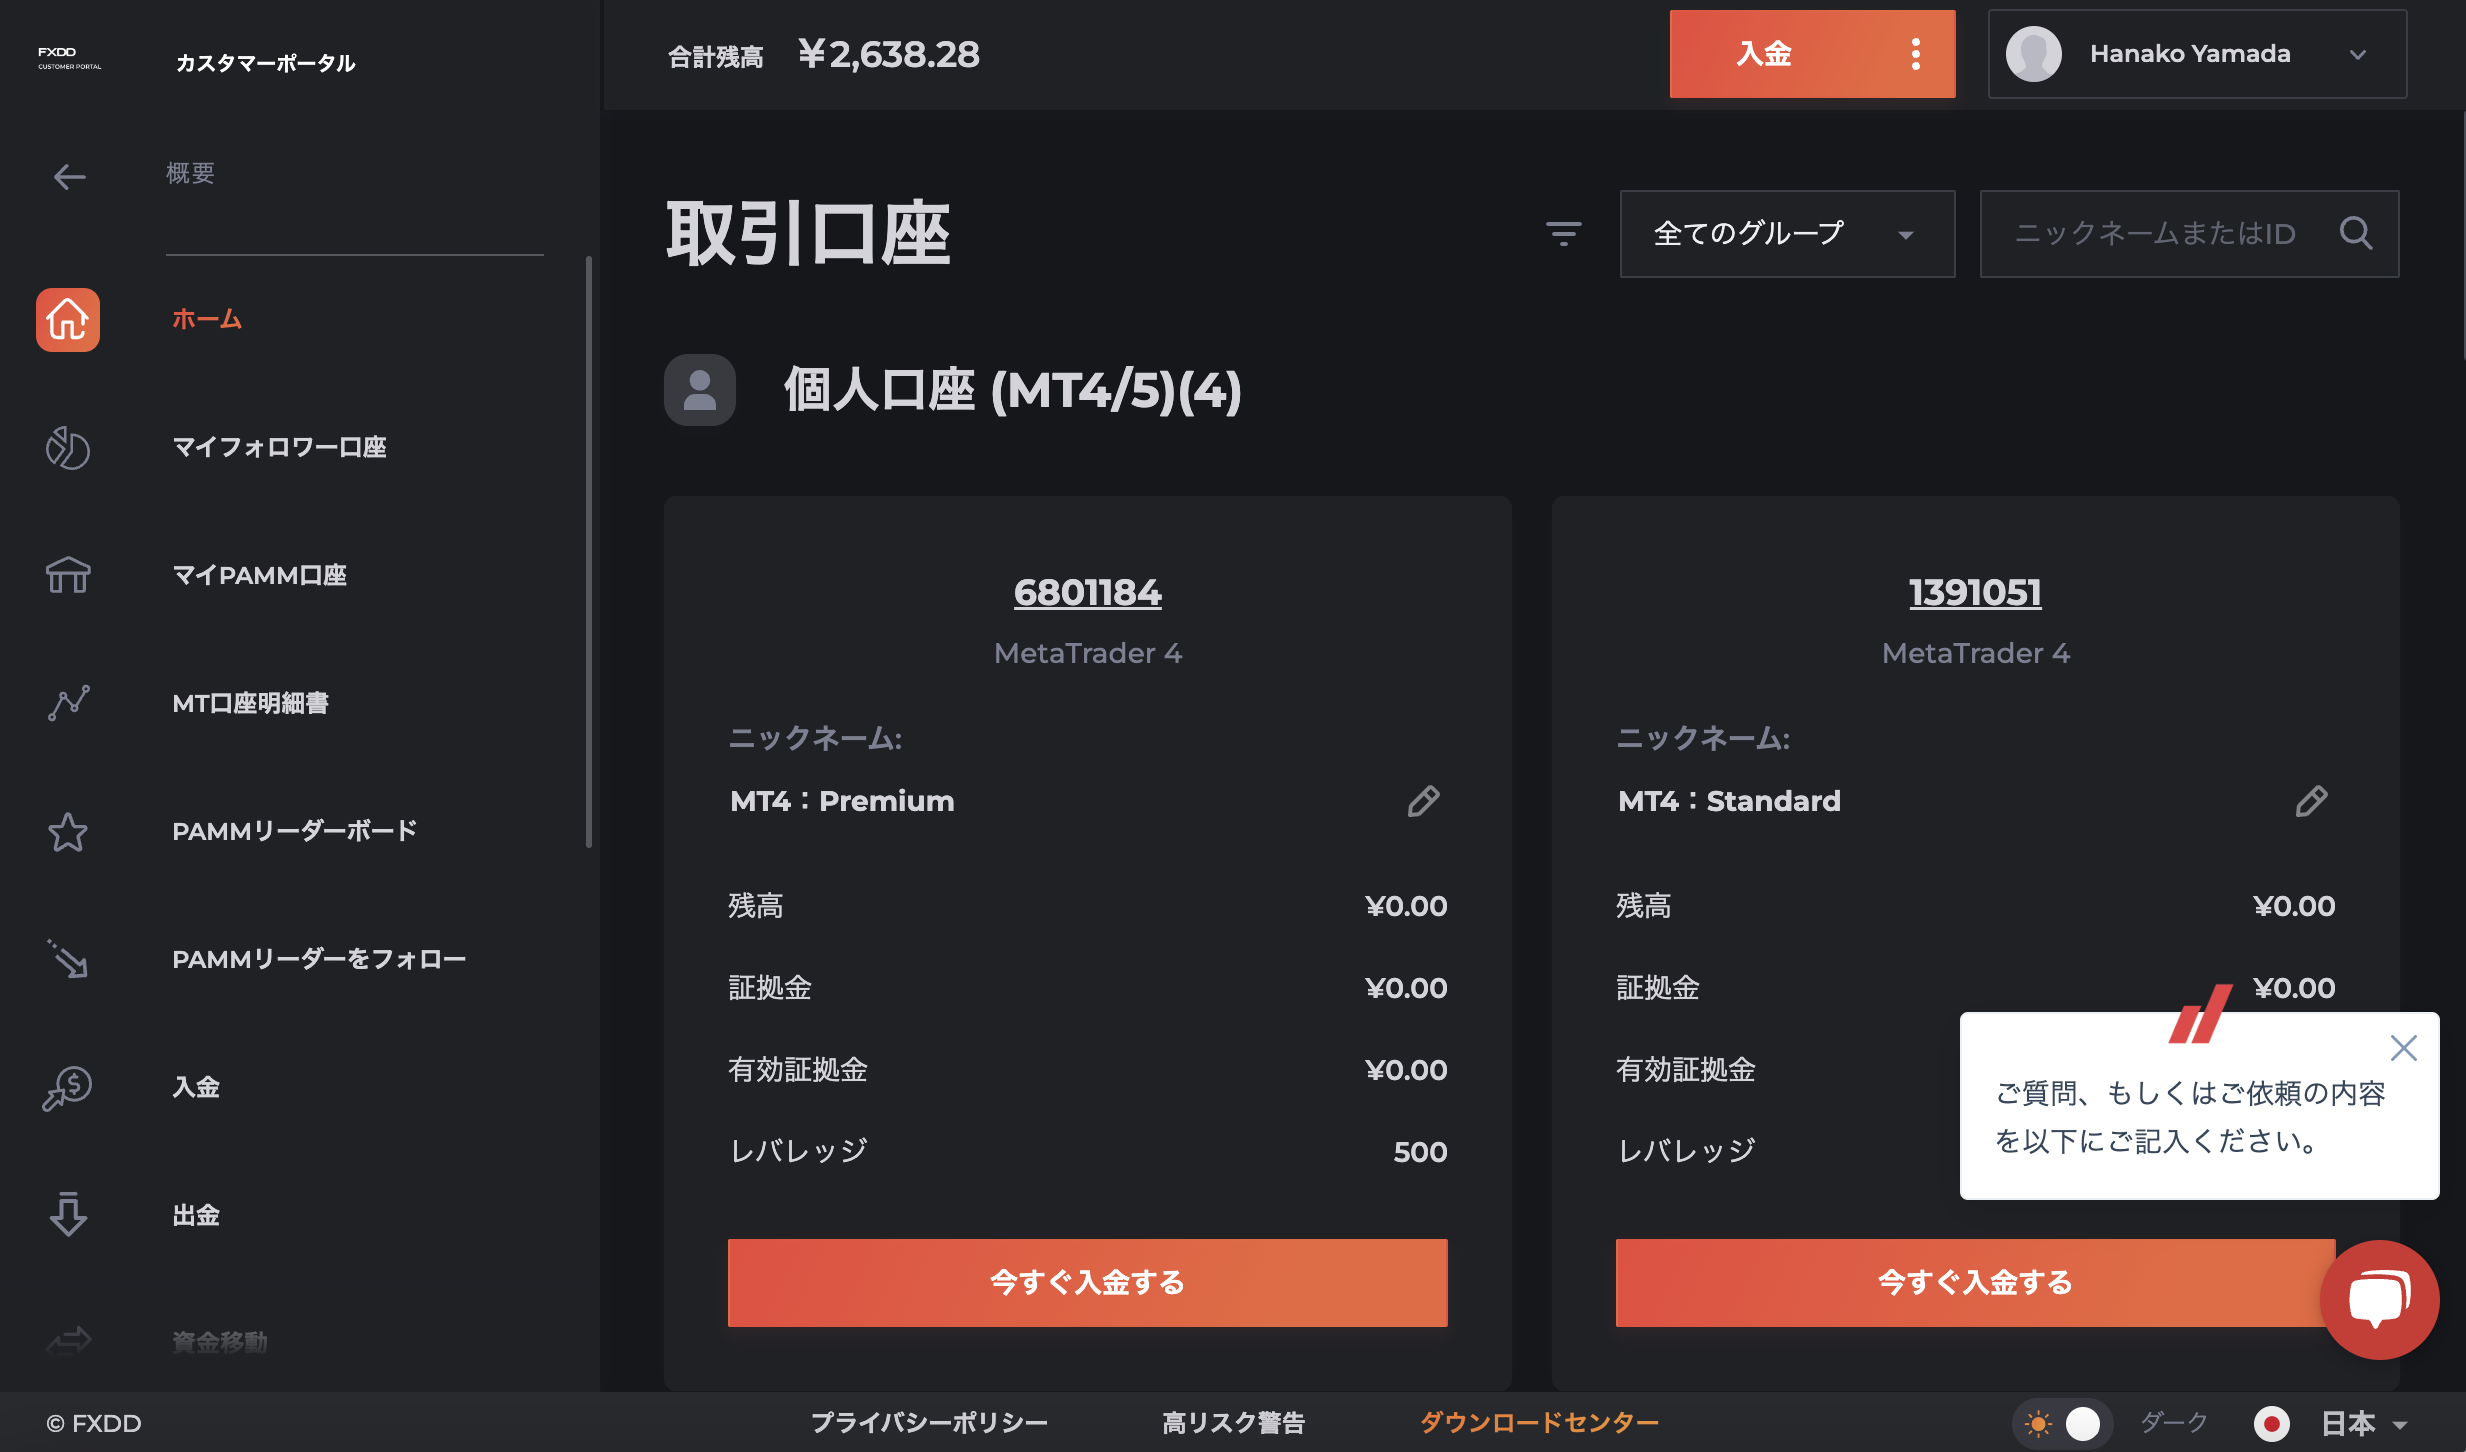Focus the nickname or ID search field
2466x1452 pixels.
click(x=2189, y=234)
